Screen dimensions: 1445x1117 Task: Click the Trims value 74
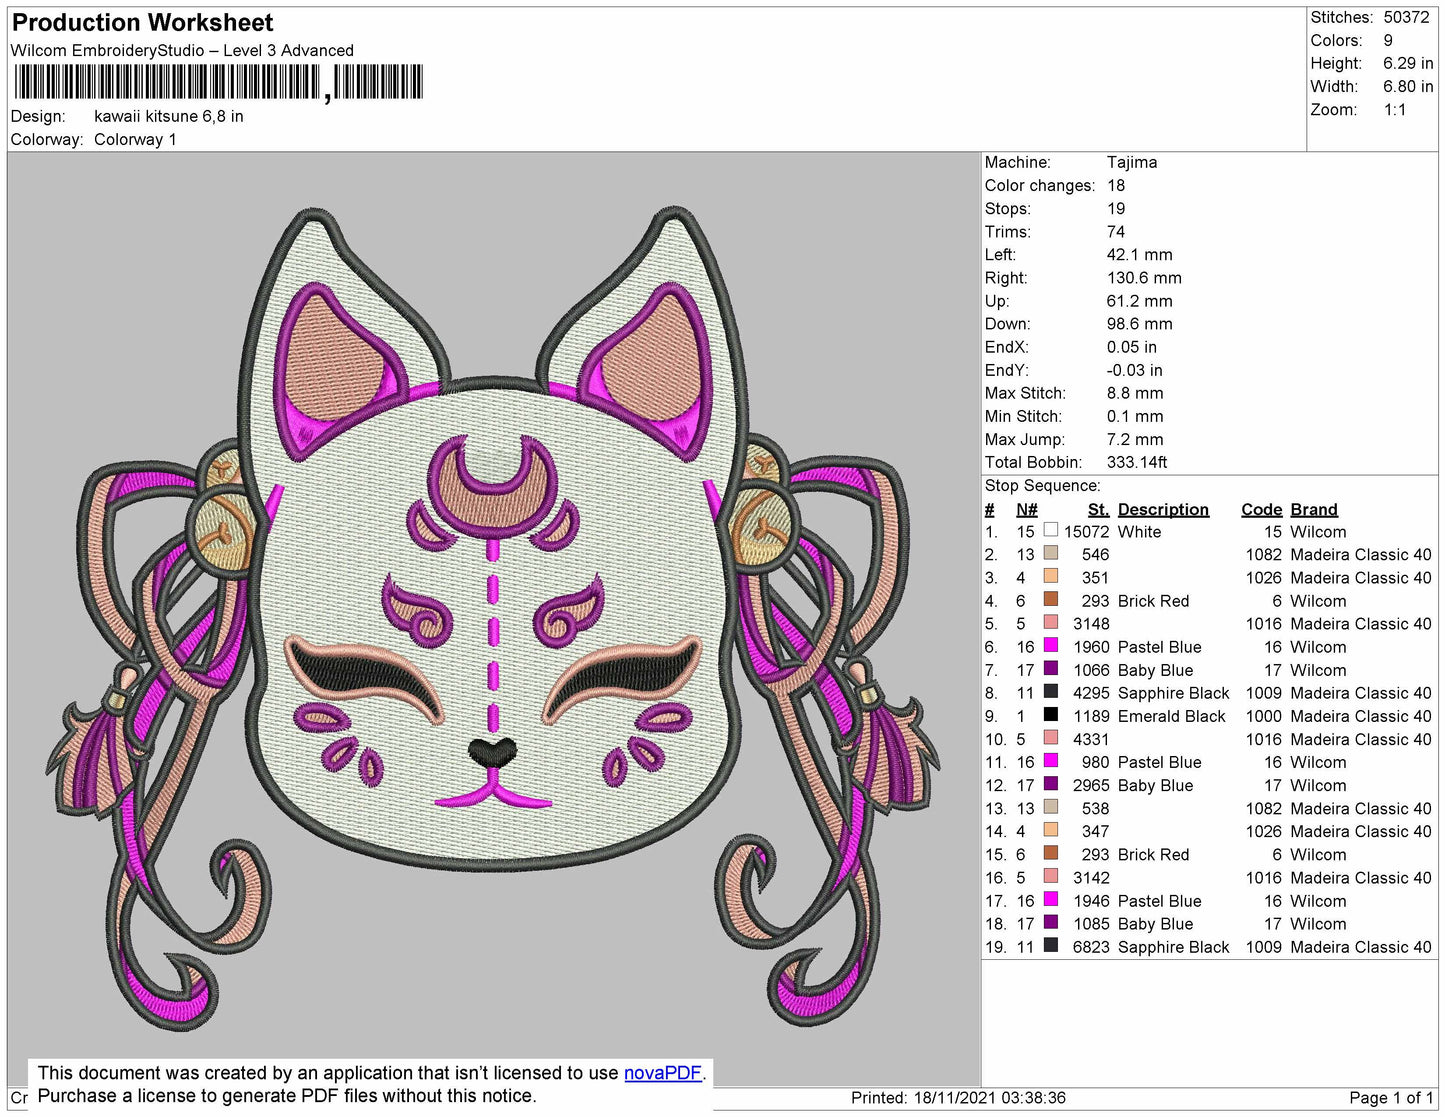point(1116,231)
